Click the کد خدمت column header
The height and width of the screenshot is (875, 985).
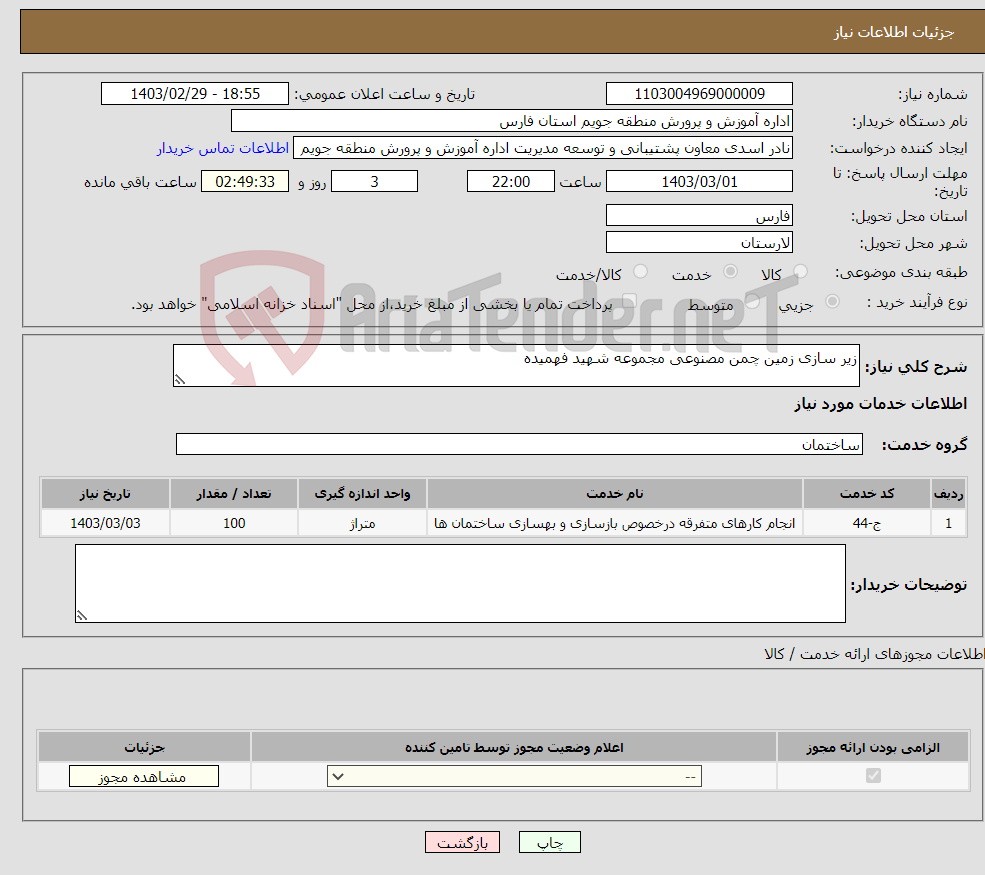[x=867, y=494]
